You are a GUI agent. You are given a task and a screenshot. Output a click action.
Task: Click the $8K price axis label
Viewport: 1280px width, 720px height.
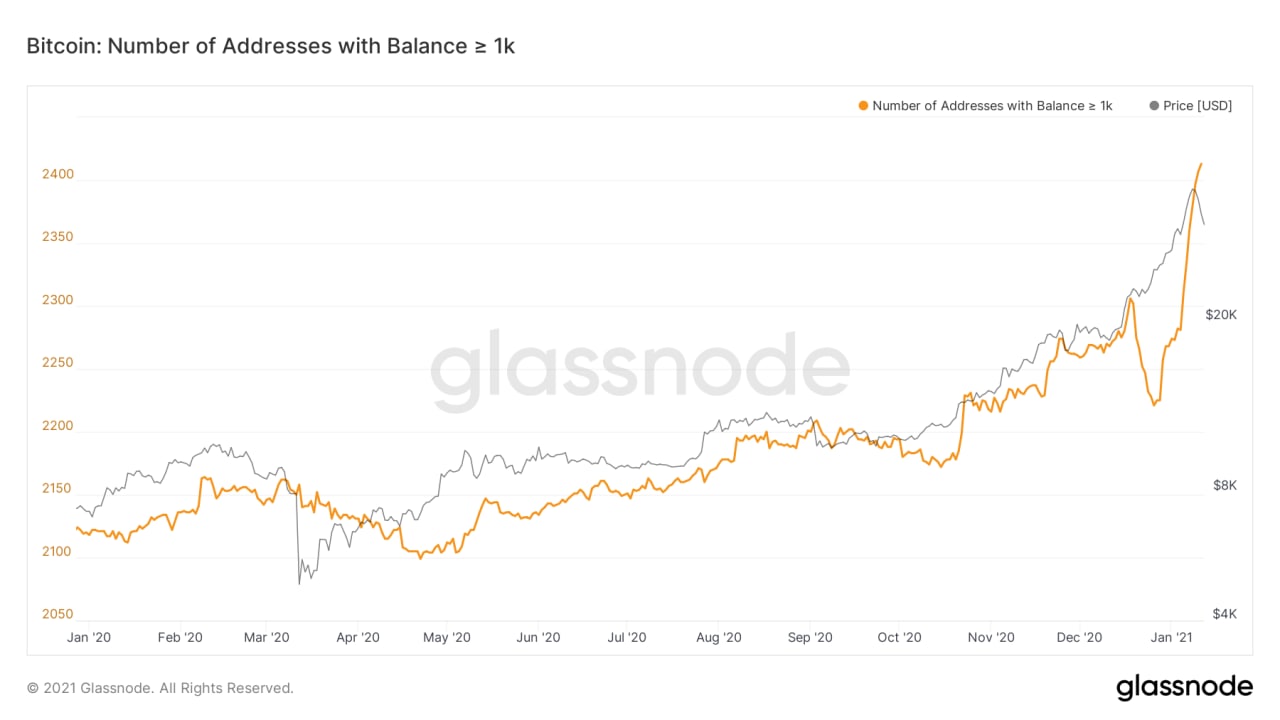1225,485
